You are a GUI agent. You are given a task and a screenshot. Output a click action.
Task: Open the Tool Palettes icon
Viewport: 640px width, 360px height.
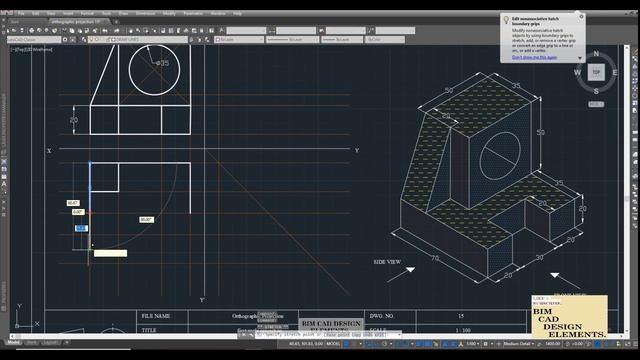[178, 31]
